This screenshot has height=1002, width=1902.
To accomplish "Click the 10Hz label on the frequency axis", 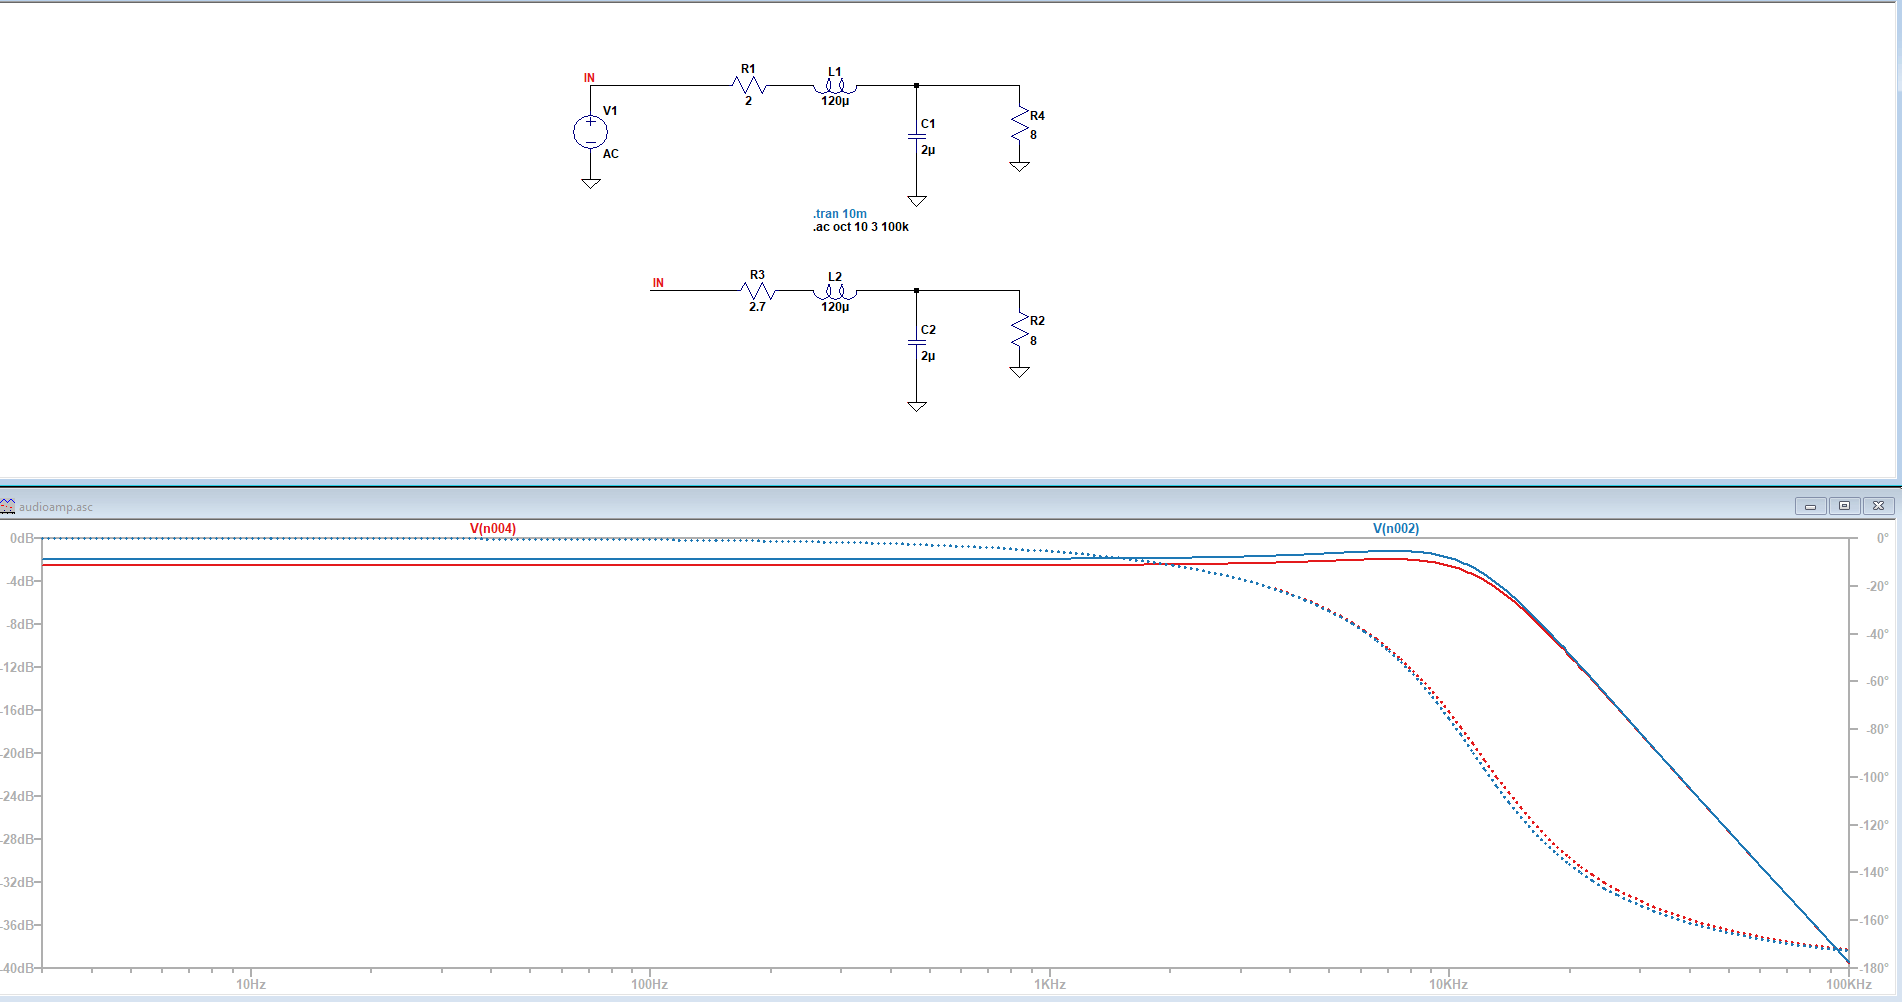I will tap(251, 984).
